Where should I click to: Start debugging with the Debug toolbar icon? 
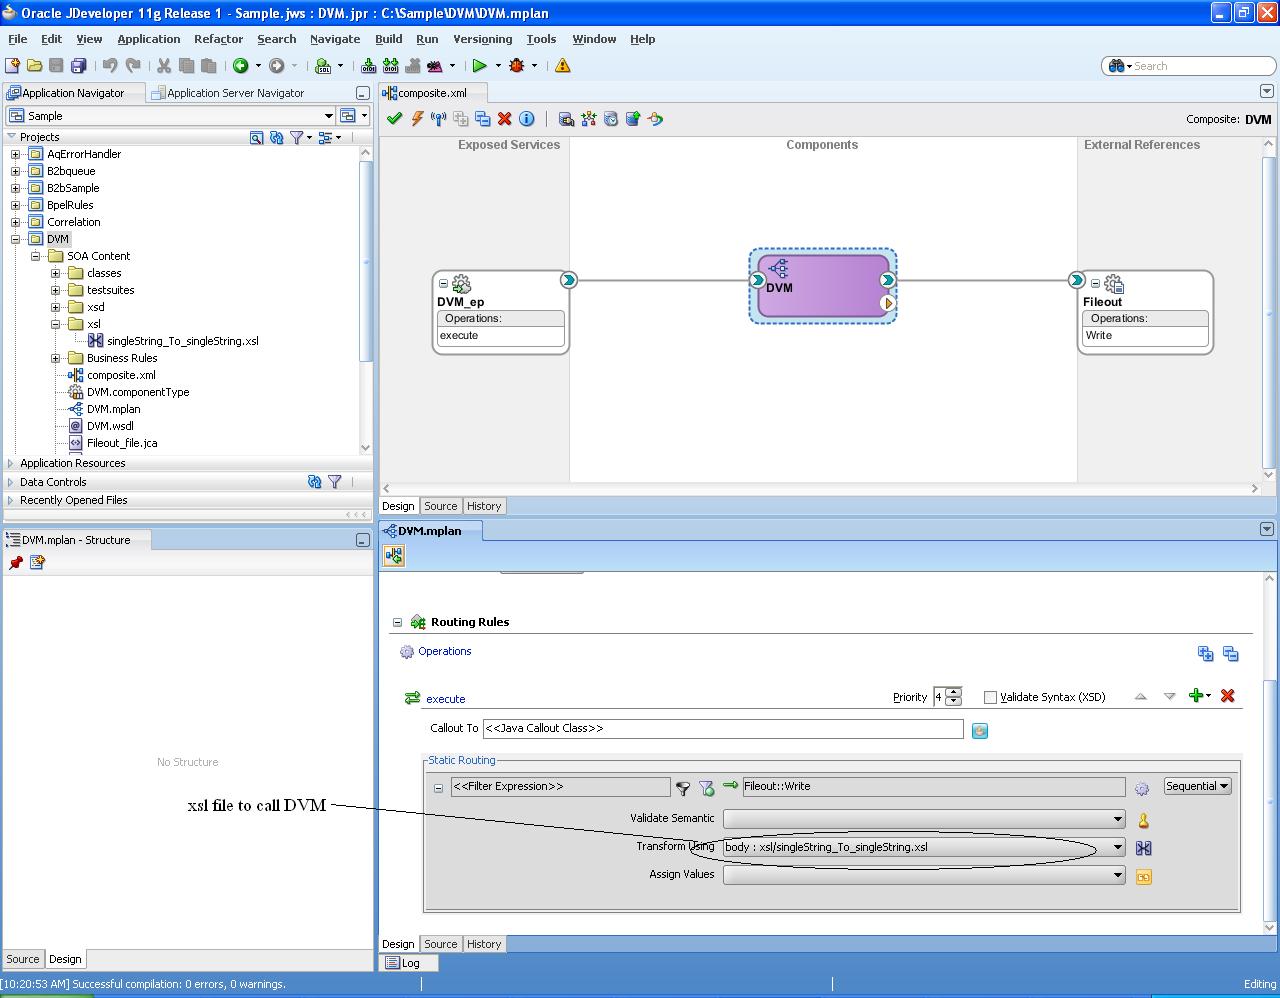pyautogui.click(x=518, y=64)
